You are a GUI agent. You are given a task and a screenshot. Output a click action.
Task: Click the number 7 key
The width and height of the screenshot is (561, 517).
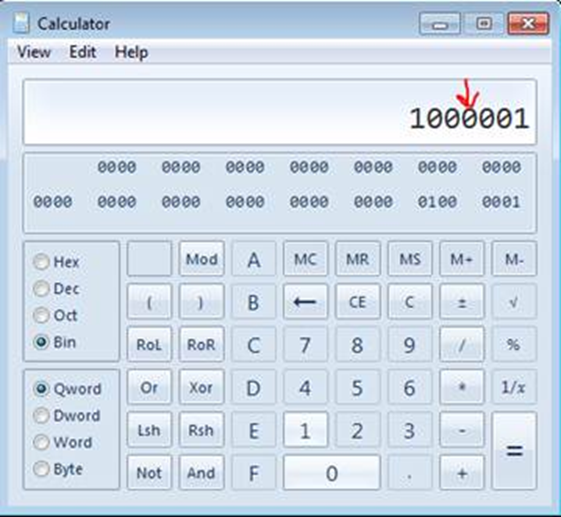[x=305, y=344]
